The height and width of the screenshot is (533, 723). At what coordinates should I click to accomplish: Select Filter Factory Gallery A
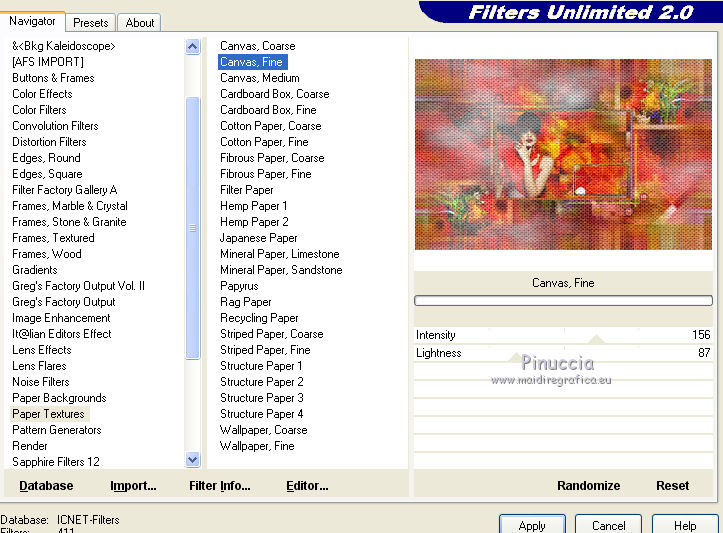click(x=65, y=190)
